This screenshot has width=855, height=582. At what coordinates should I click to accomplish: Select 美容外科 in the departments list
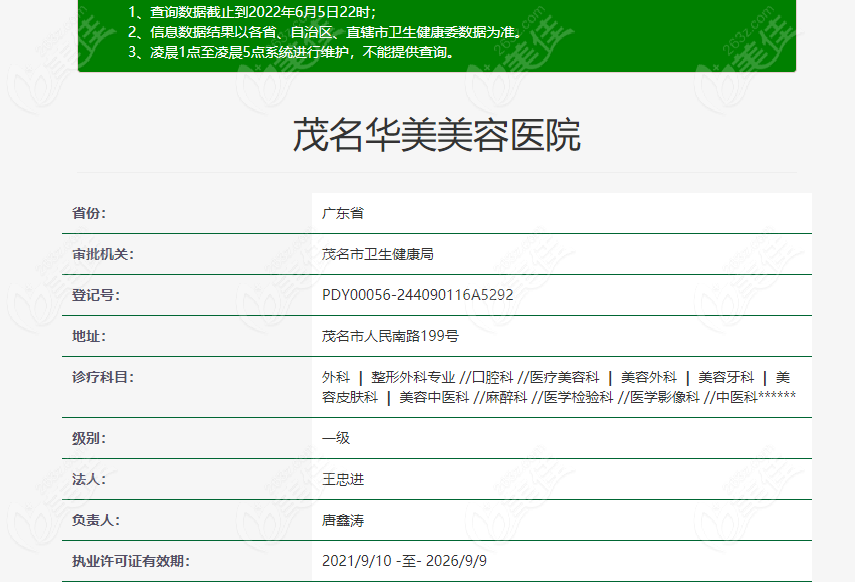click(x=648, y=377)
